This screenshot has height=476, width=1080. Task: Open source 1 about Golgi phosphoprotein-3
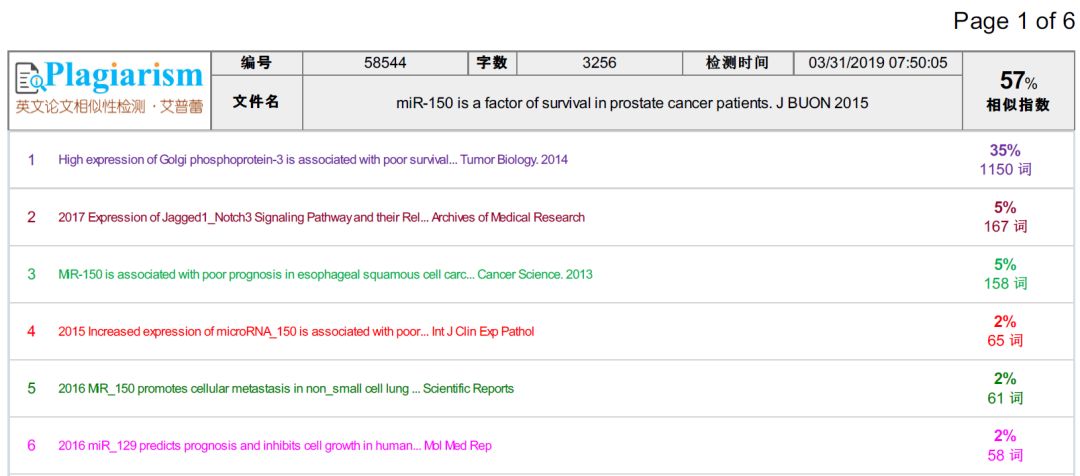313,160
